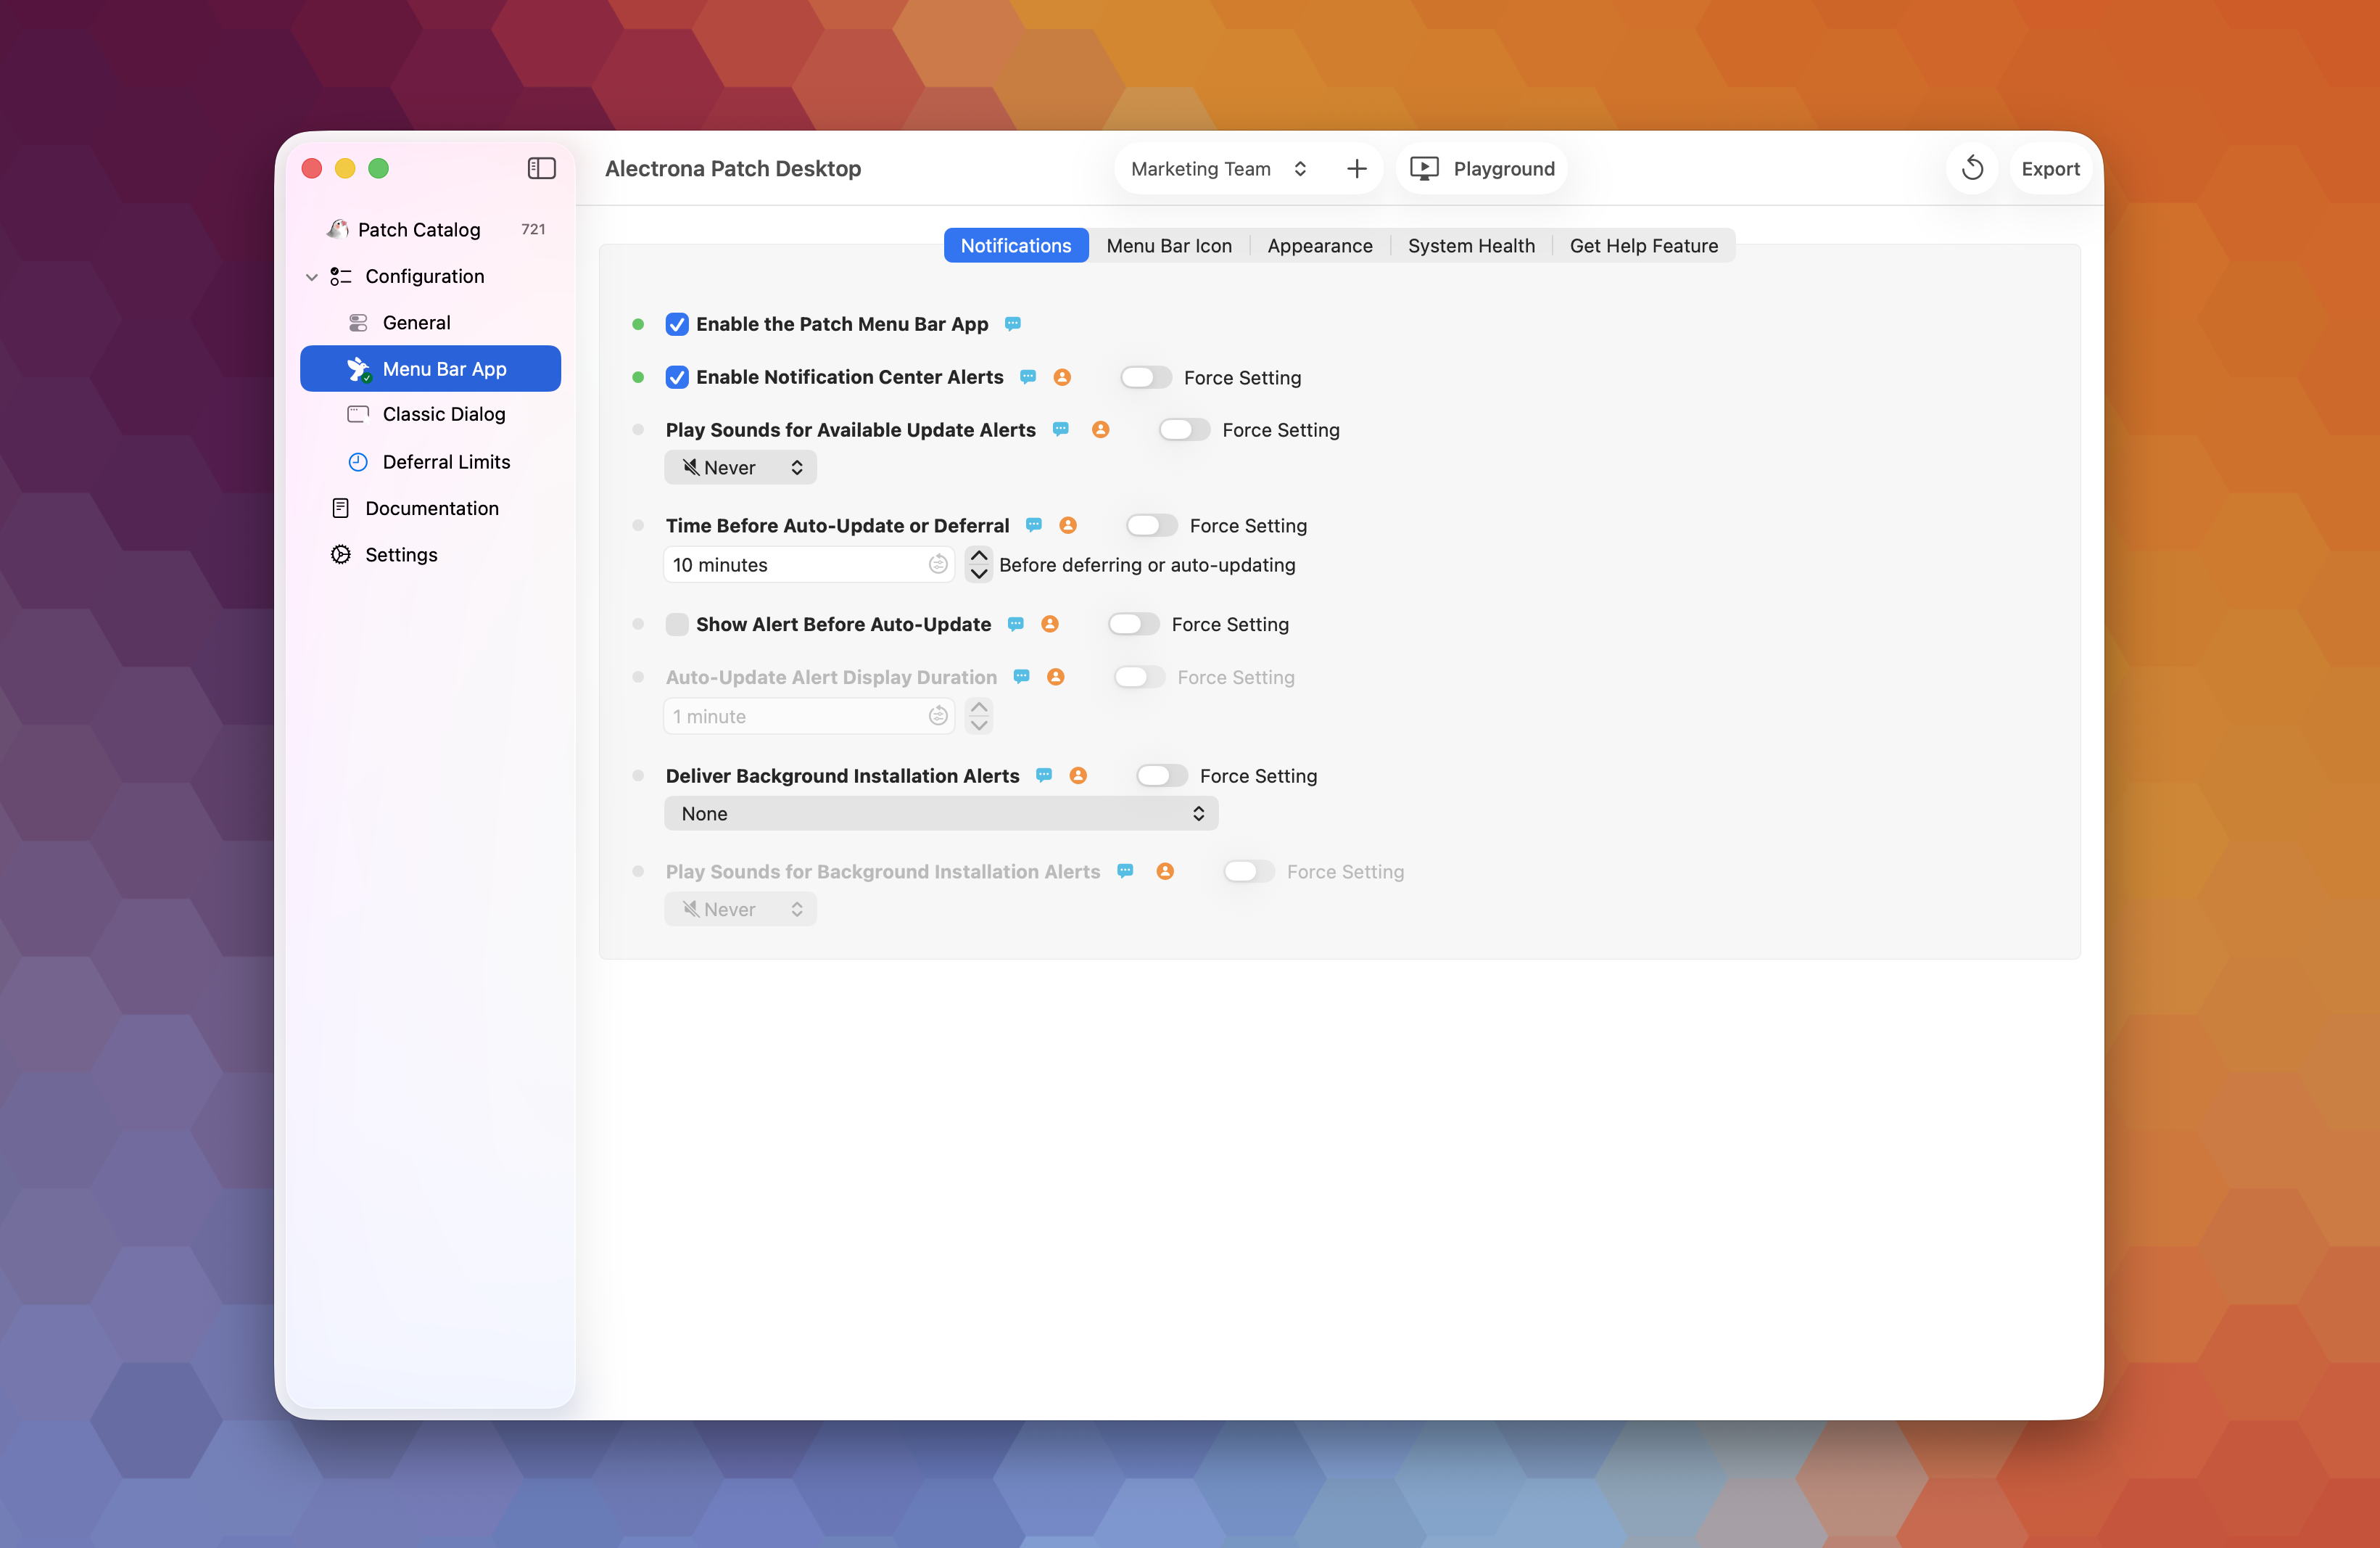Open the Settings sidebar item
The image size is (2380, 1548).
(430, 554)
